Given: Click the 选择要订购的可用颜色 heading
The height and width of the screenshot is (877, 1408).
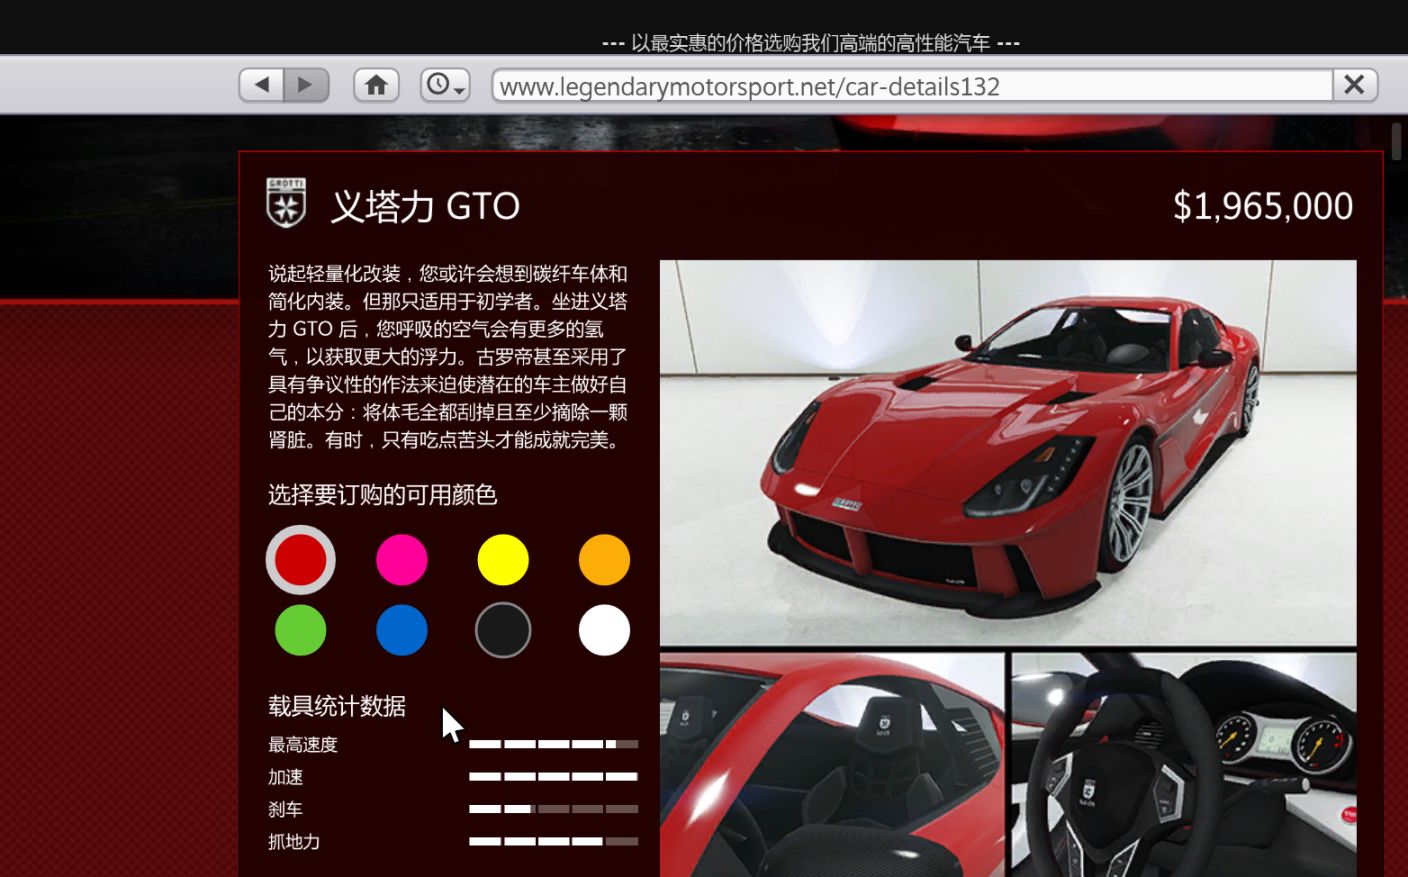Looking at the screenshot, I should tap(382, 495).
